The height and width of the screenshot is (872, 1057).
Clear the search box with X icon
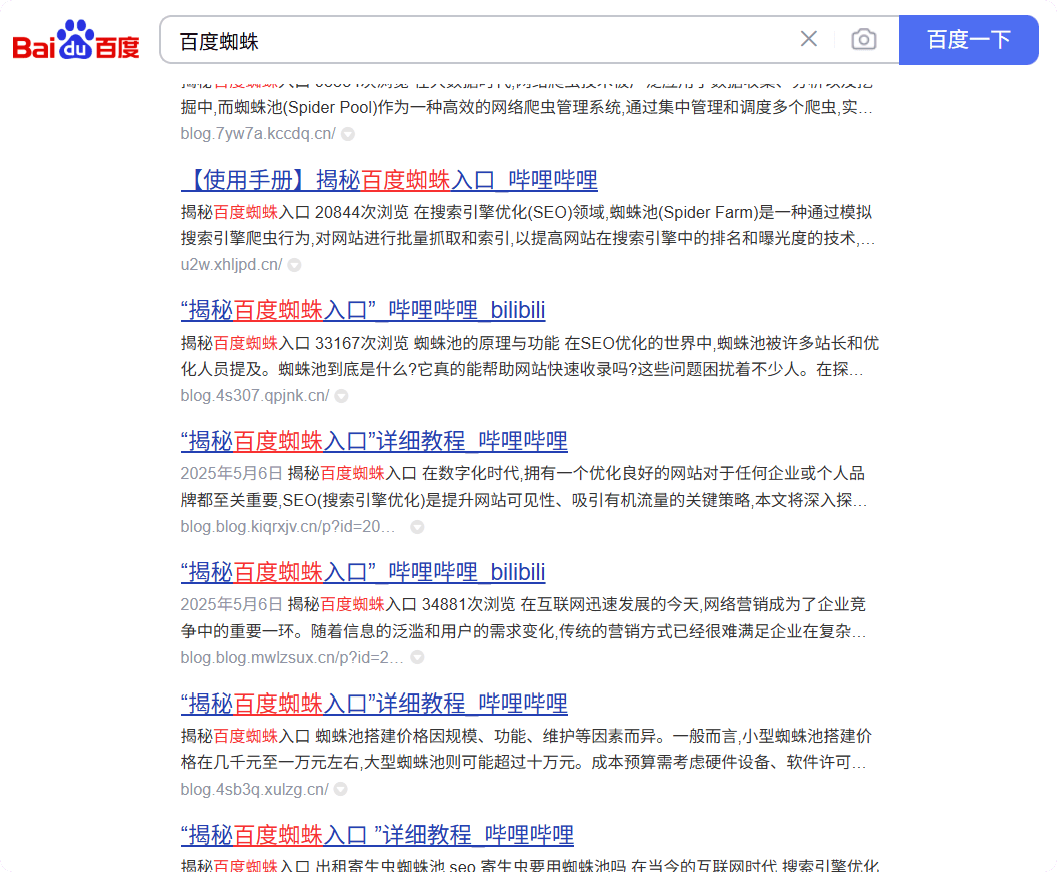pyautogui.click(x=809, y=39)
